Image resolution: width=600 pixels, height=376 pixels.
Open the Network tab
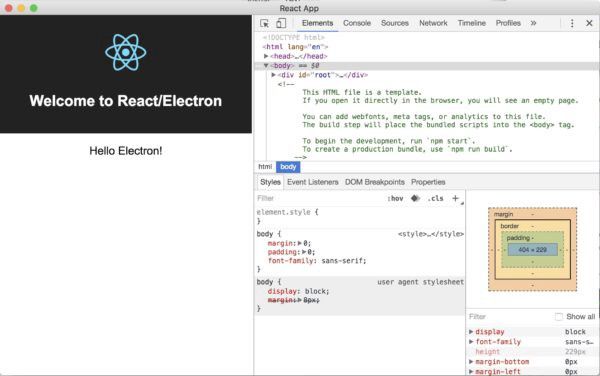433,23
